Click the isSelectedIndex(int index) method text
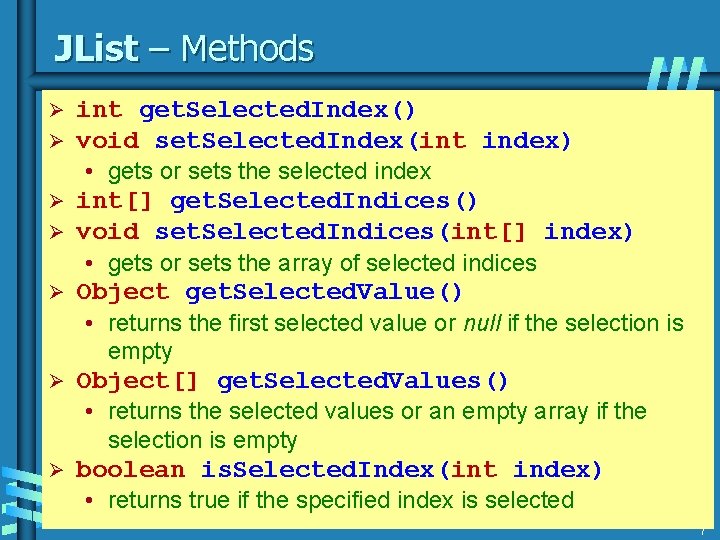The width and height of the screenshot is (720, 540). click(401, 470)
